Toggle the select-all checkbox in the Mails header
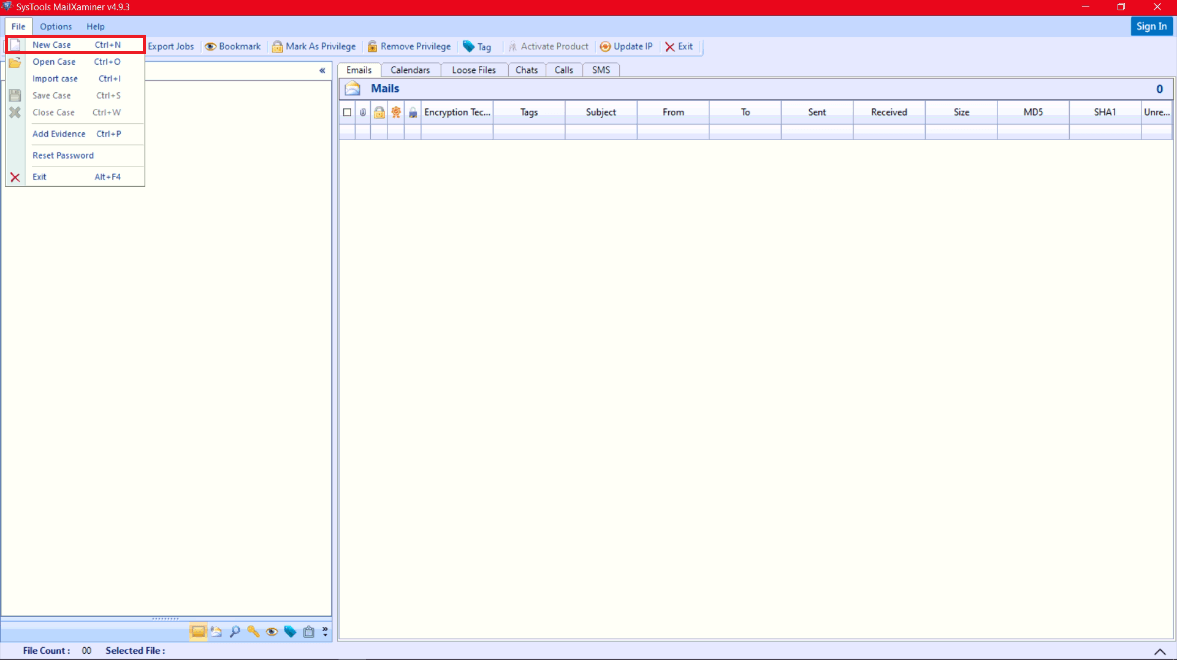The image size is (1177, 660). [347, 112]
